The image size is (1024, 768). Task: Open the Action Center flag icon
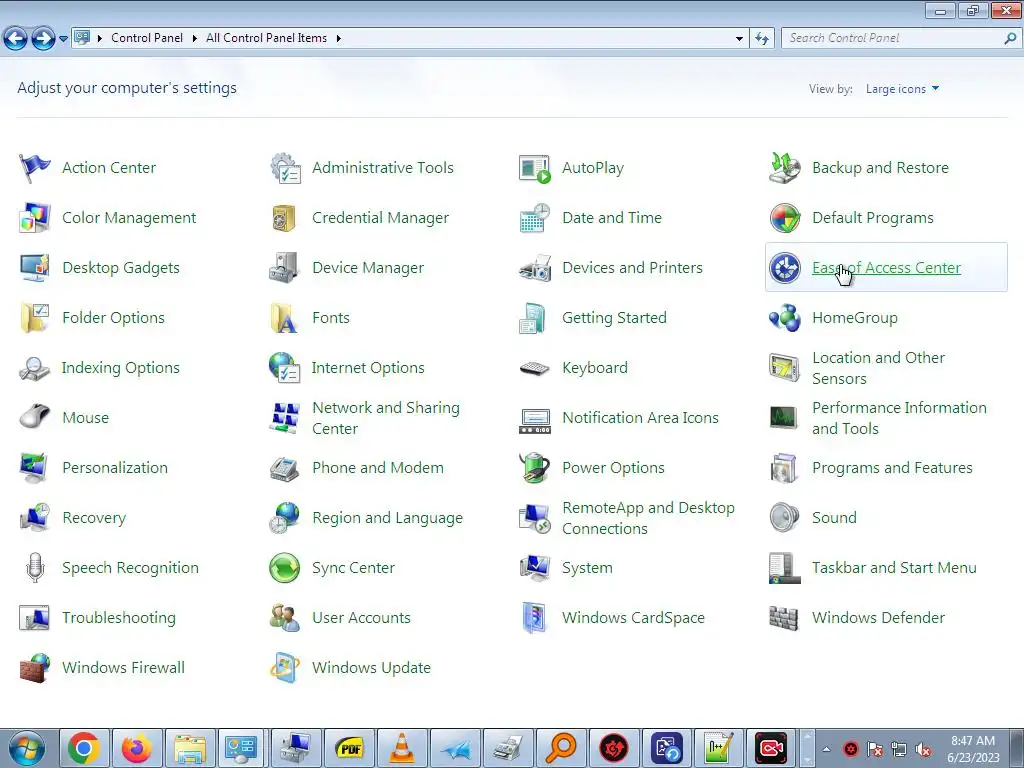[35, 168]
